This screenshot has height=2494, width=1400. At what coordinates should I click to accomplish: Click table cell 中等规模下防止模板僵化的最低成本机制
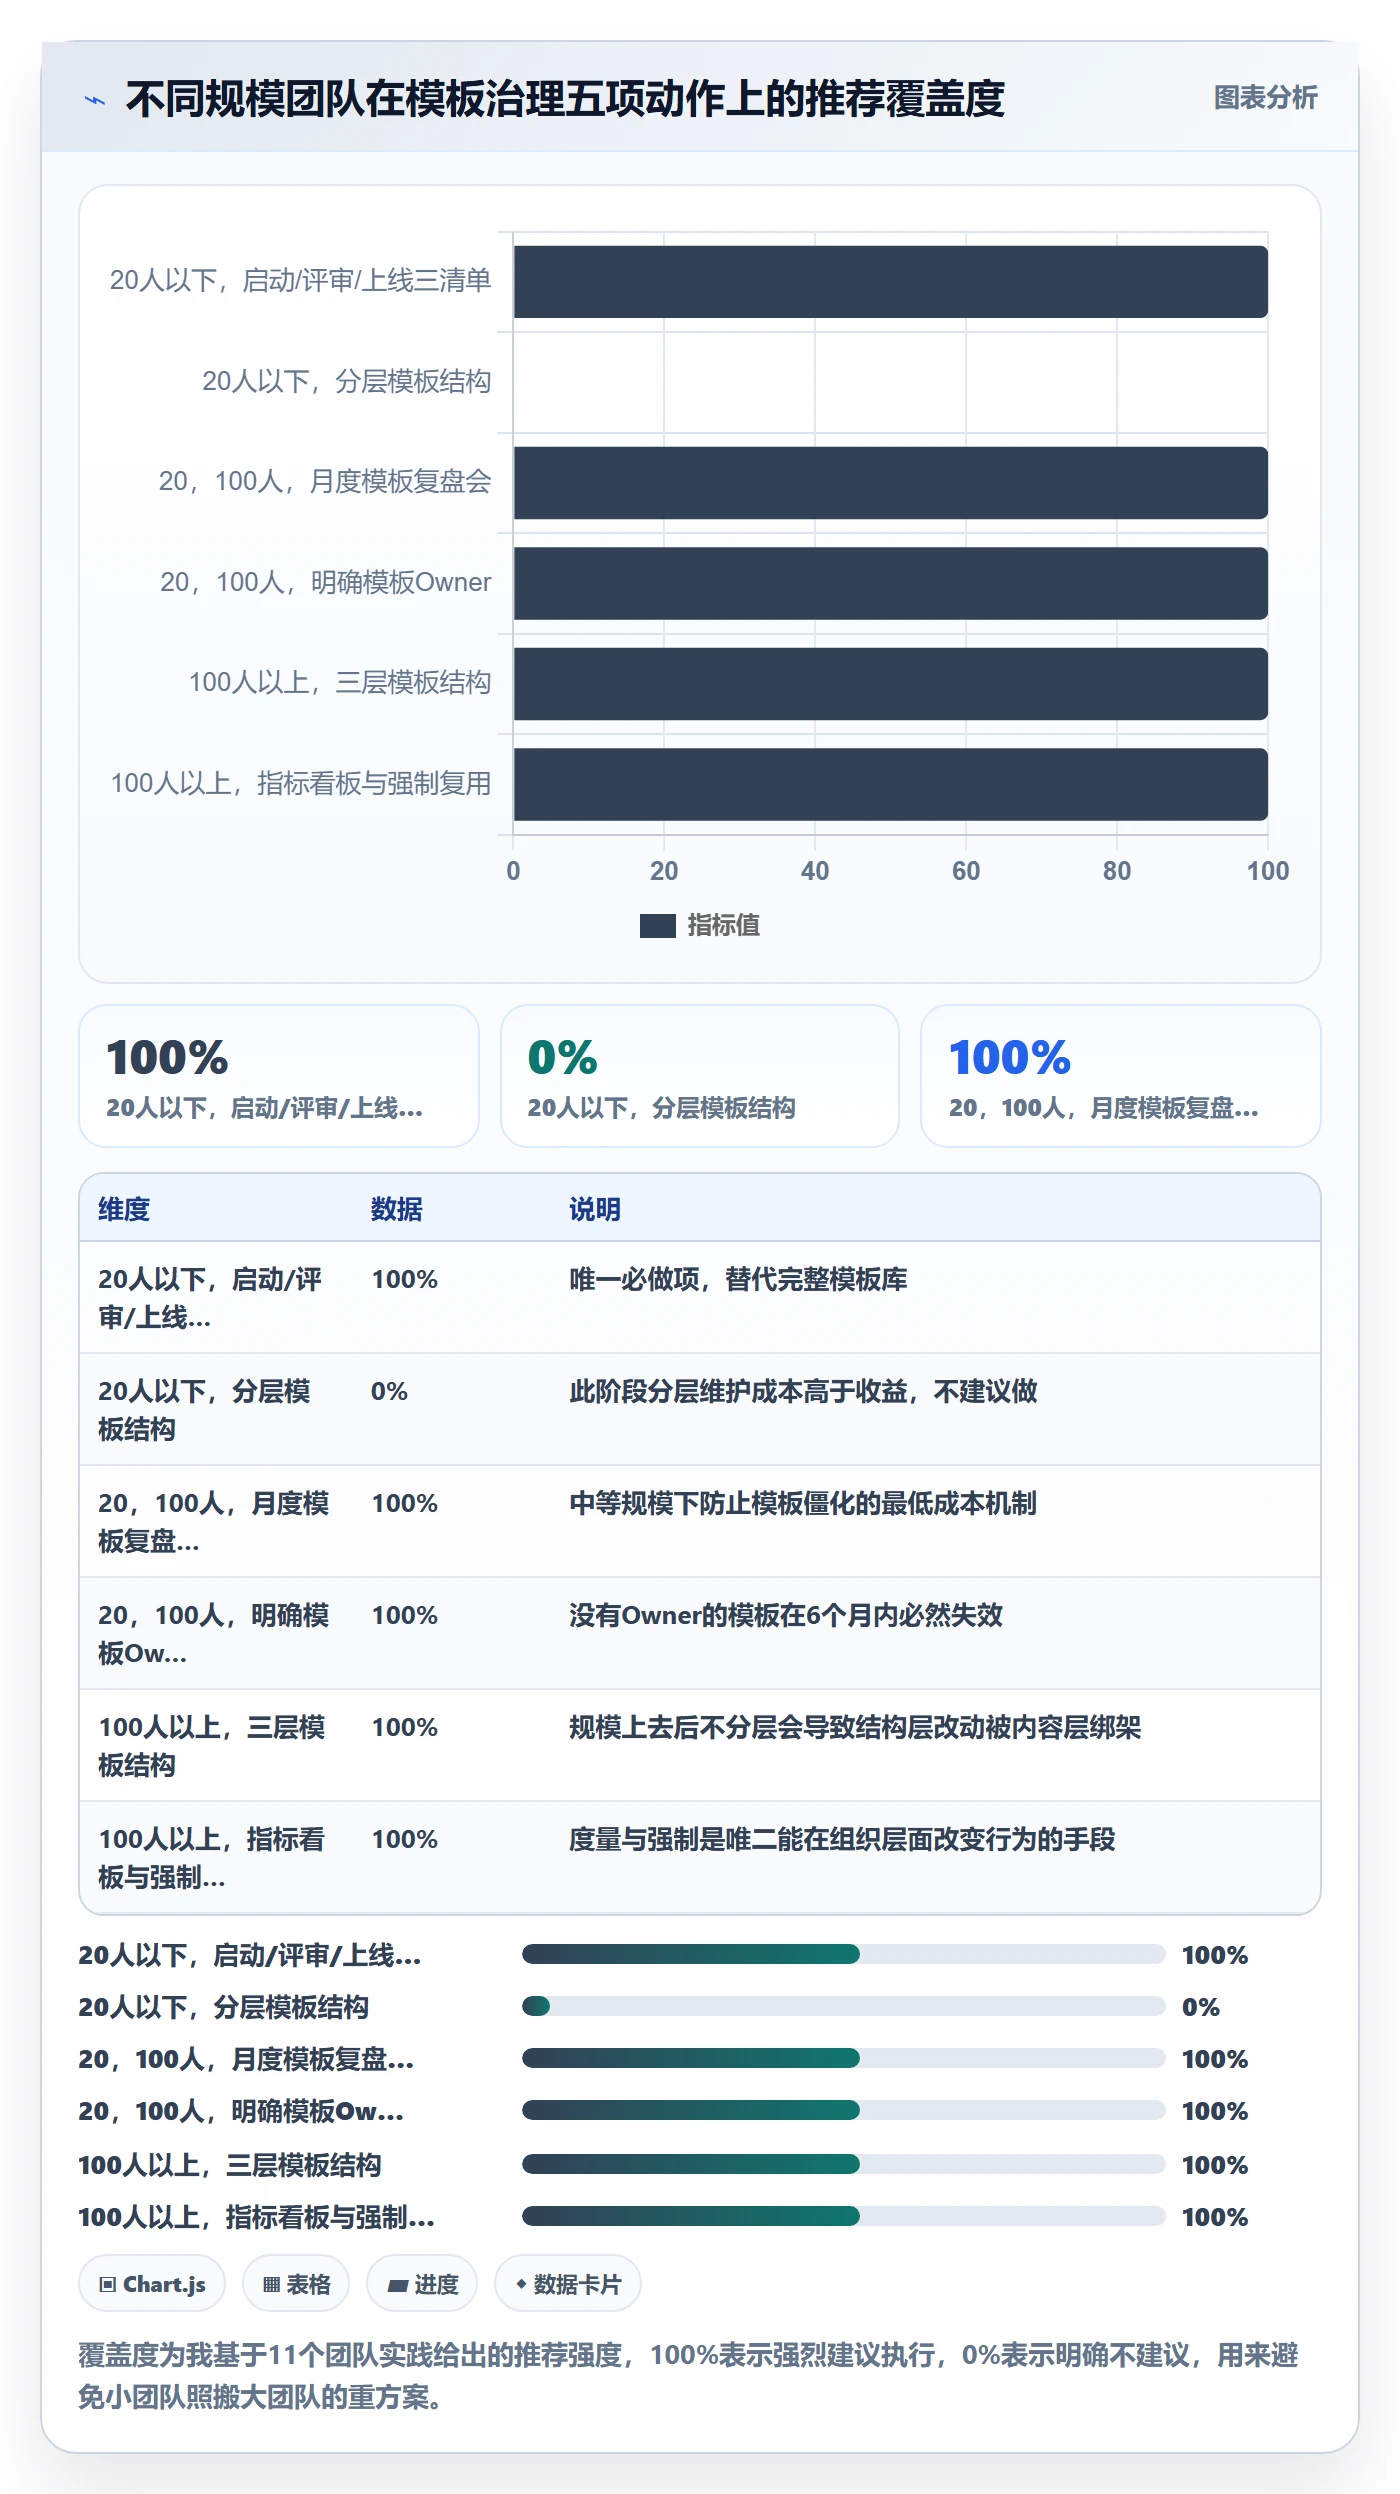click(803, 1503)
